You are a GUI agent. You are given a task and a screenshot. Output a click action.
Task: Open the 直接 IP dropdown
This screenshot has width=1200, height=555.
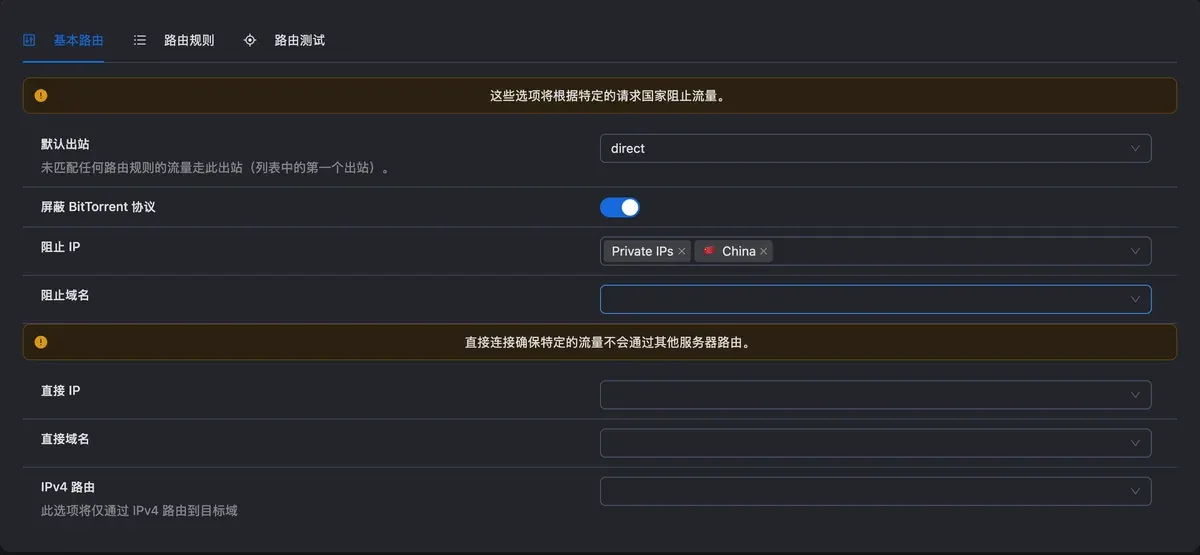tap(875, 395)
